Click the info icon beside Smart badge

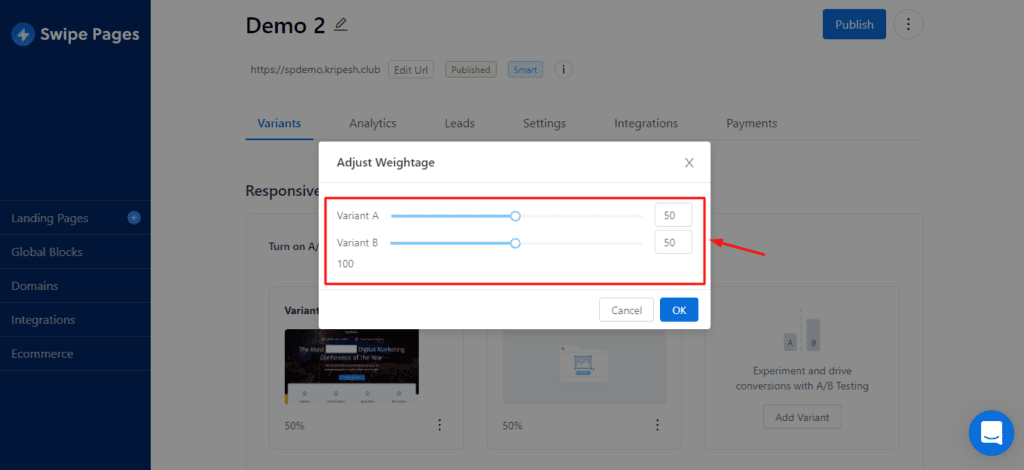pos(564,70)
